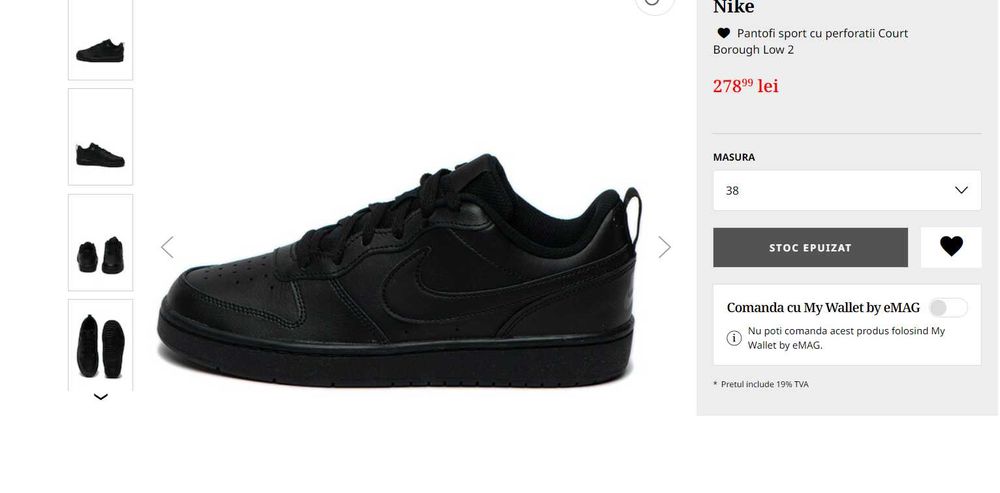
Task: Click the chevron arrow in size selector
Action: (x=961, y=190)
